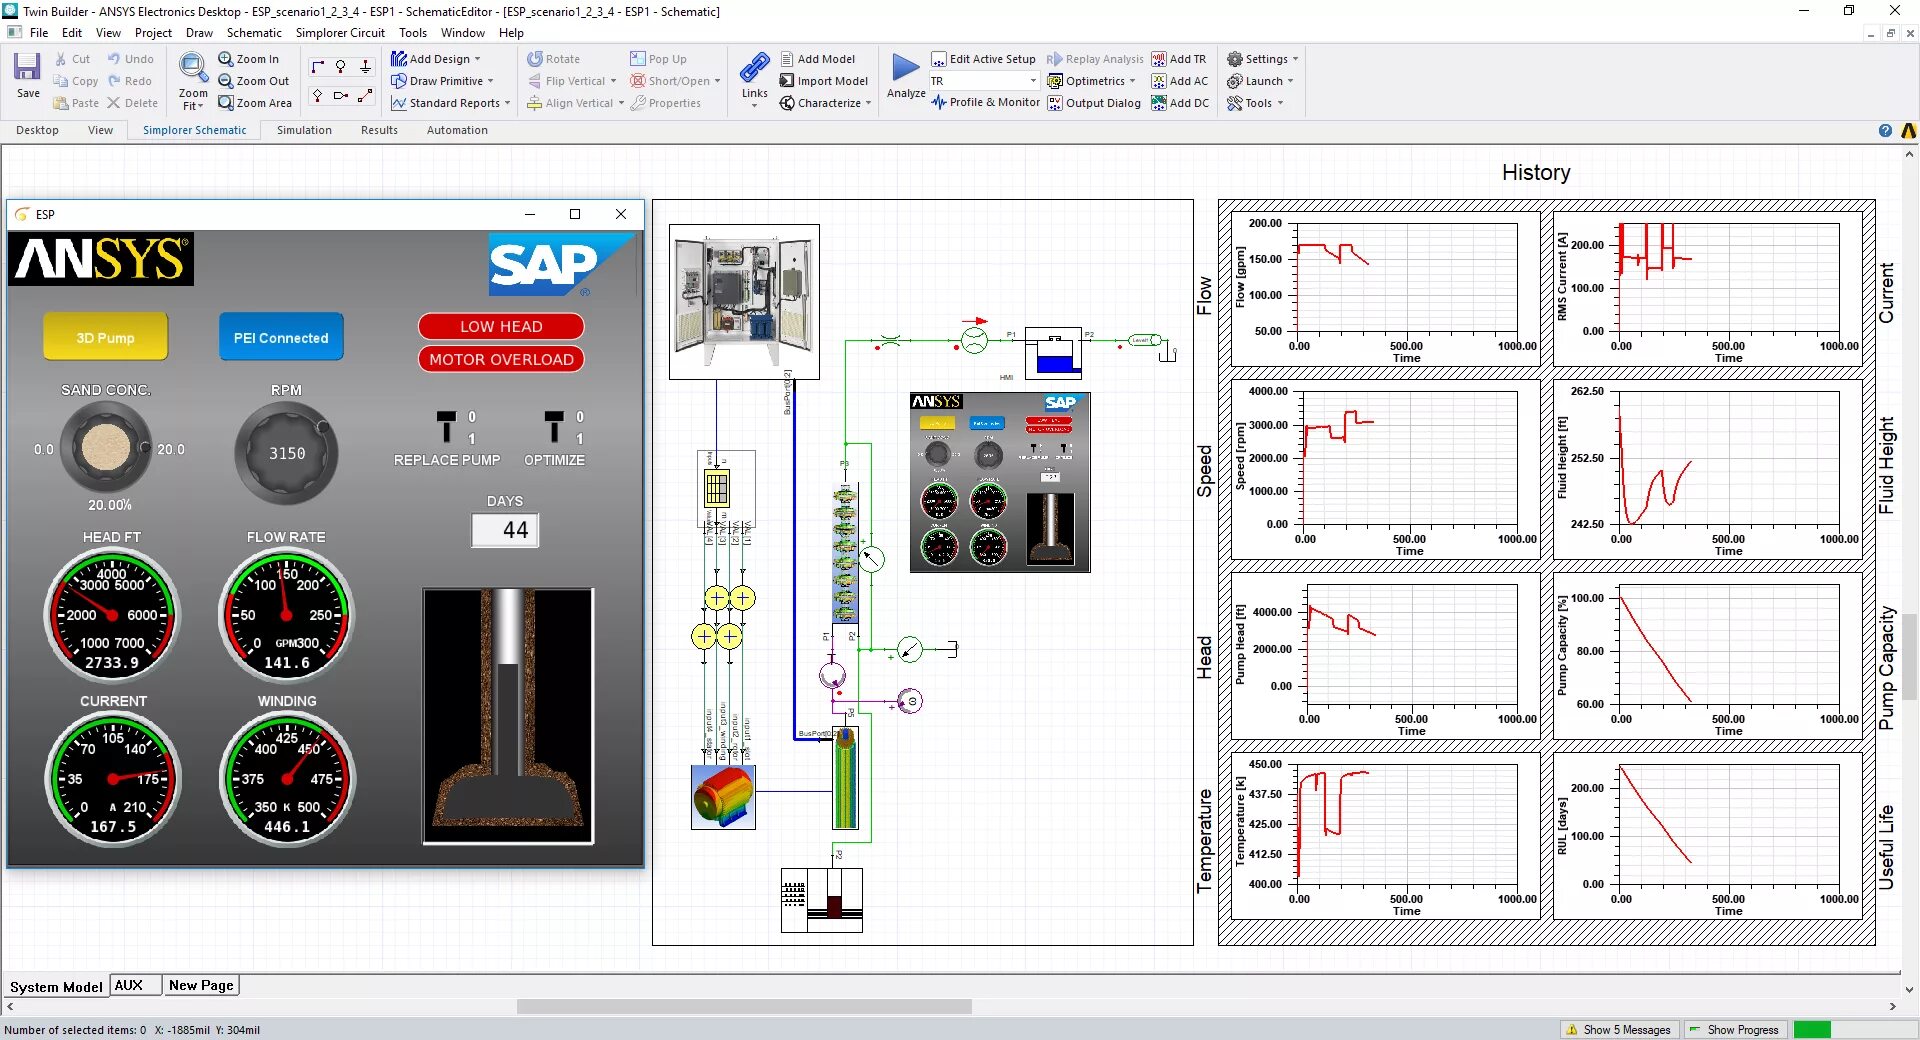The image size is (1920, 1040).
Task: Click the electrical cabinet image in schematic
Action: [744, 301]
